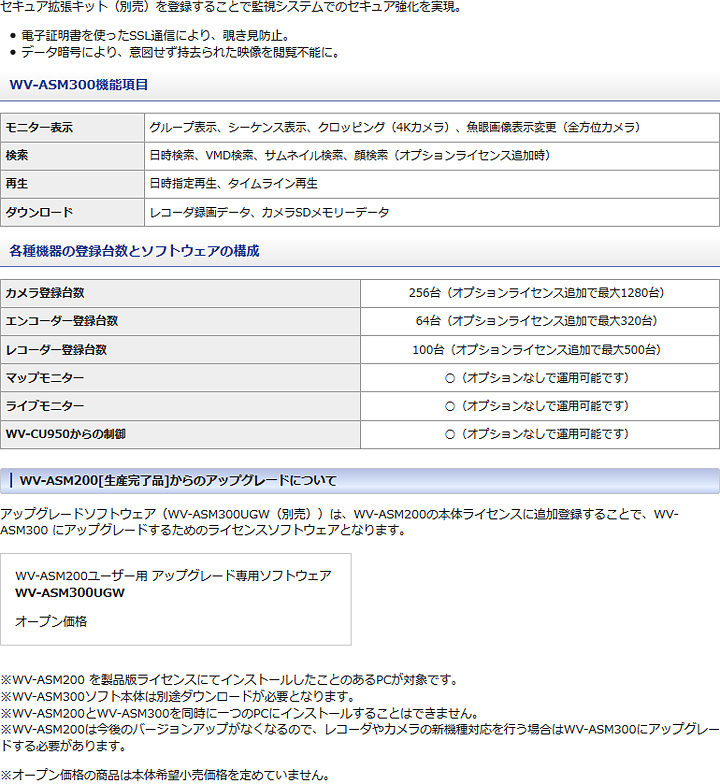The height and width of the screenshot is (784, 720).
Task: Click the 'WV-ASM300機能項目' section heading
Action: tap(79, 84)
